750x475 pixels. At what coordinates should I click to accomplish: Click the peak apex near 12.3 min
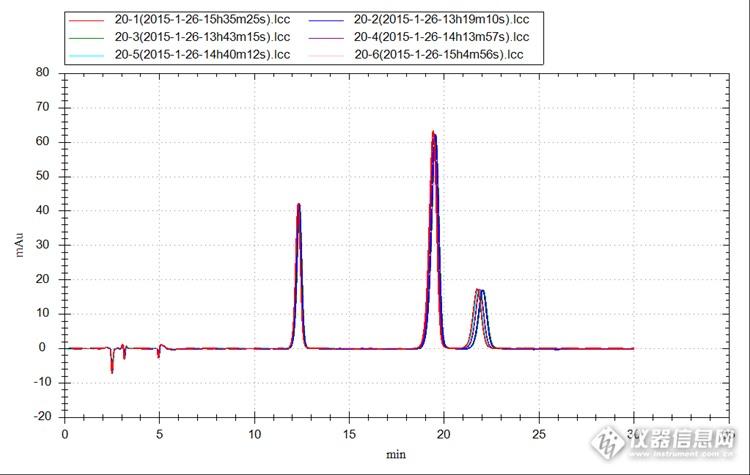298,205
